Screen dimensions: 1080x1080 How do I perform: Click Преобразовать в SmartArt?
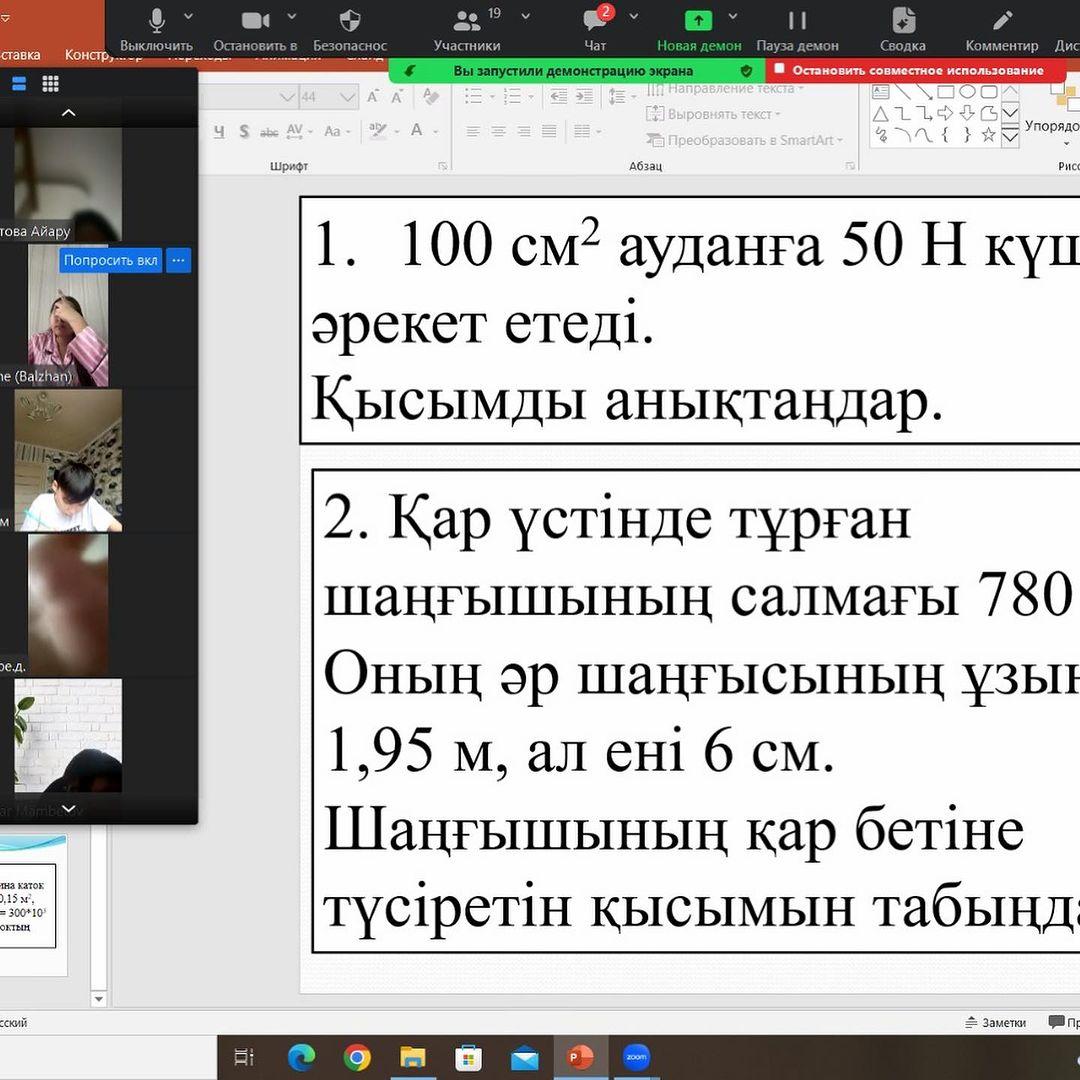coord(745,140)
